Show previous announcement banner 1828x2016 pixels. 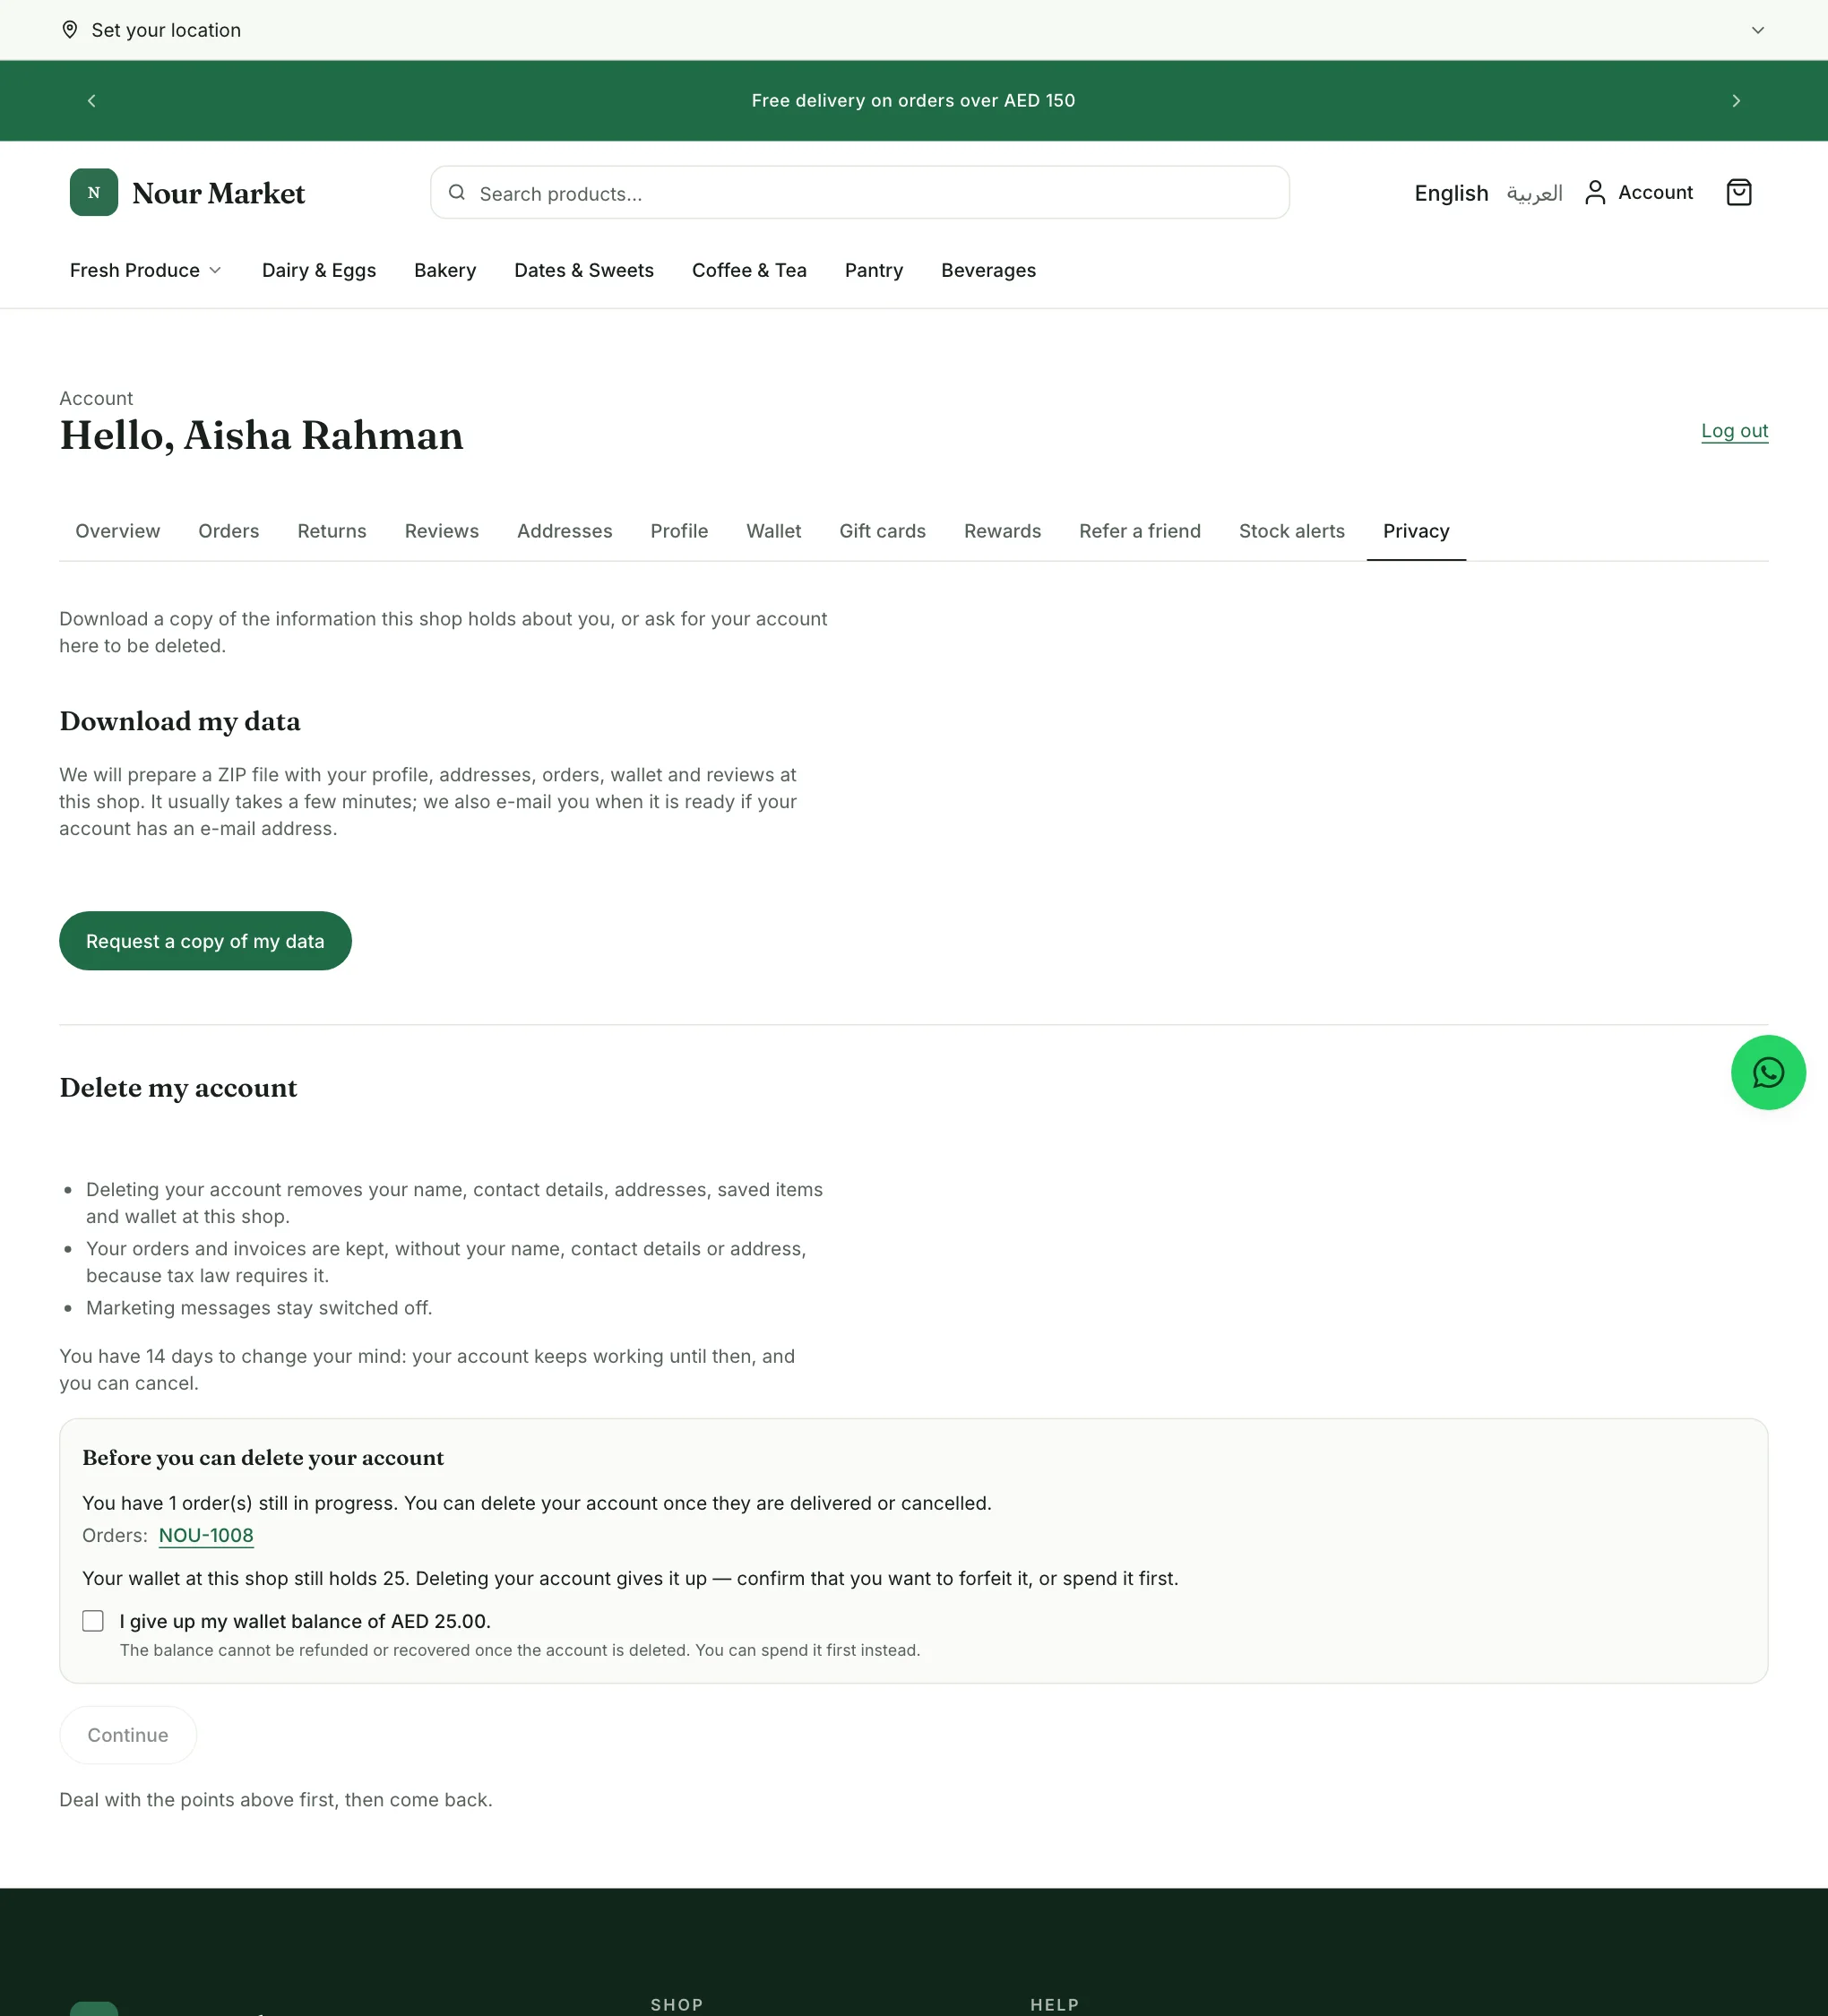[92, 101]
